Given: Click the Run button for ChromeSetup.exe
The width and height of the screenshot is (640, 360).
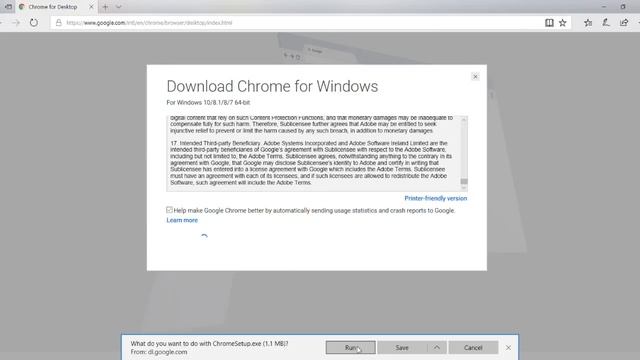Looking at the screenshot, I should coord(351,348).
